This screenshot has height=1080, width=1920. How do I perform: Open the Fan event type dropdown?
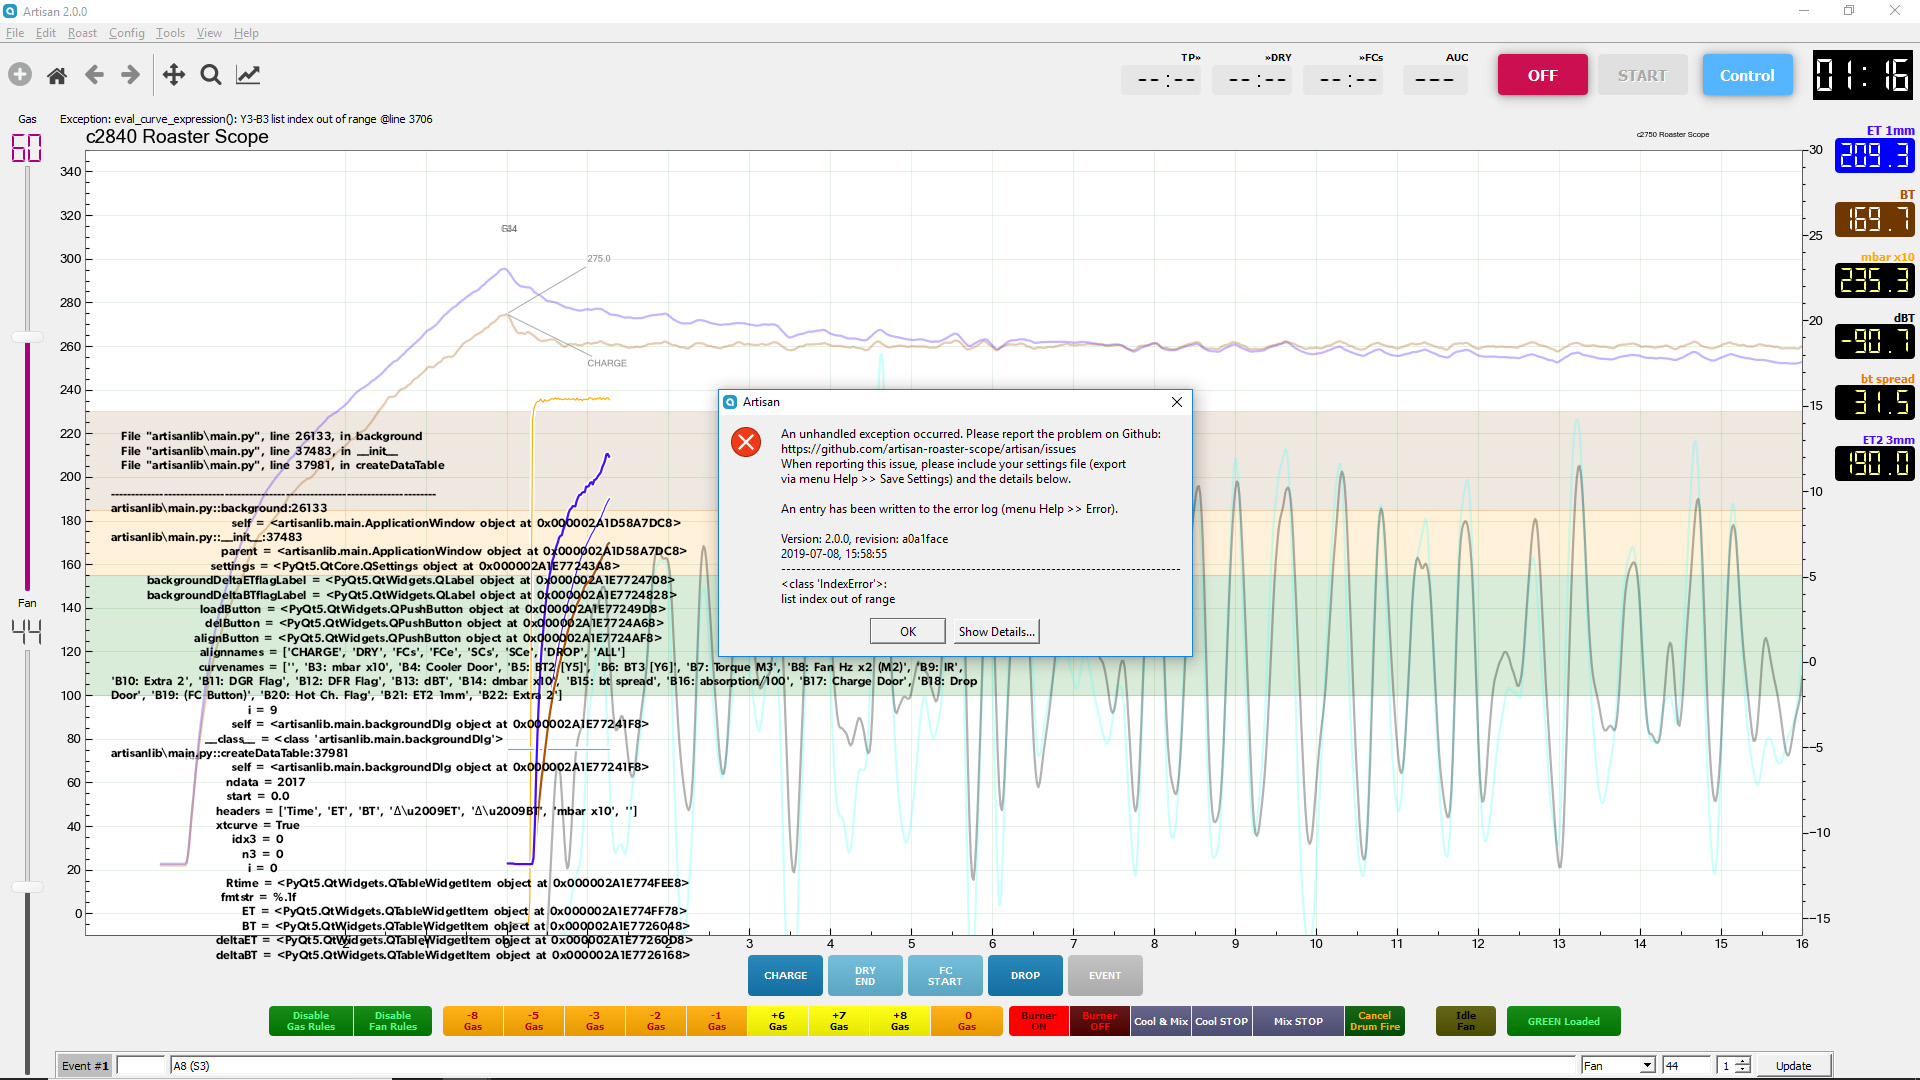pos(1646,1066)
